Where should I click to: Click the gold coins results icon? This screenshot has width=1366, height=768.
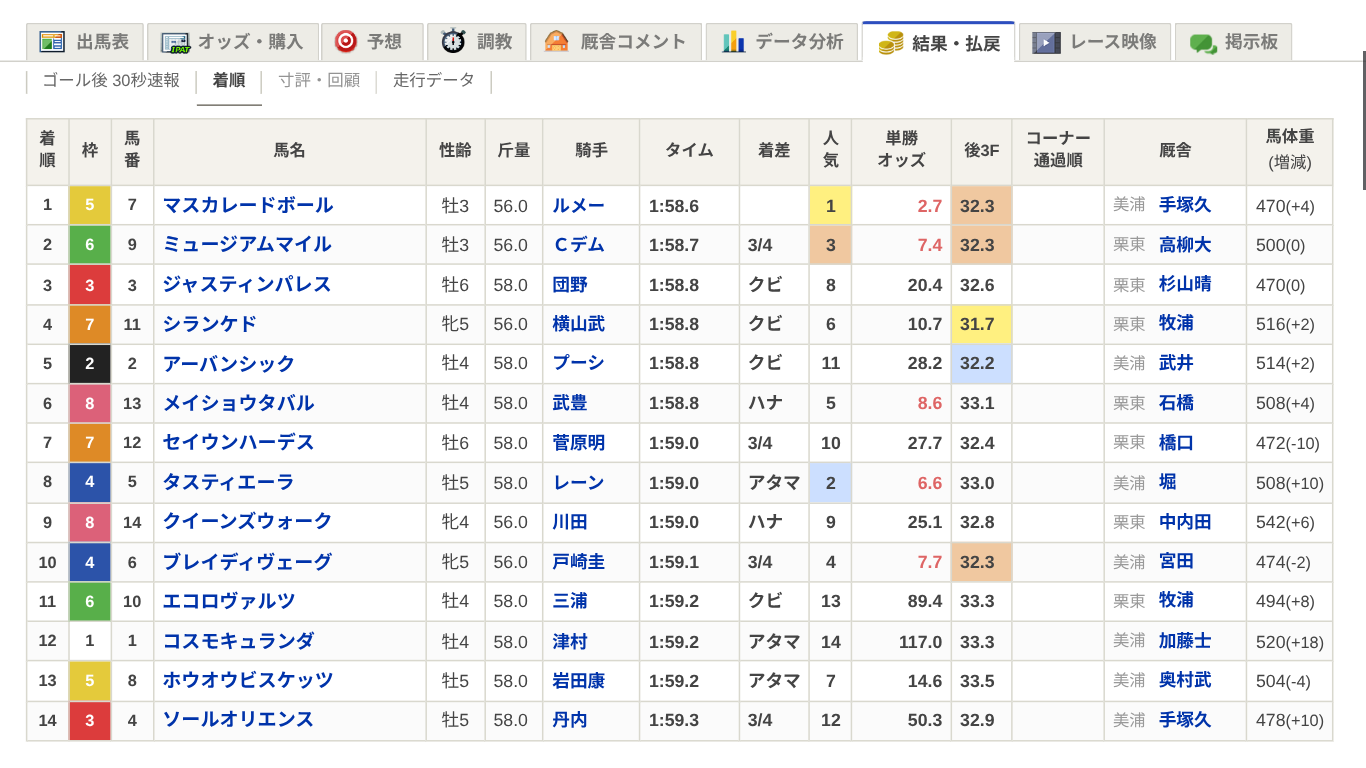point(890,43)
